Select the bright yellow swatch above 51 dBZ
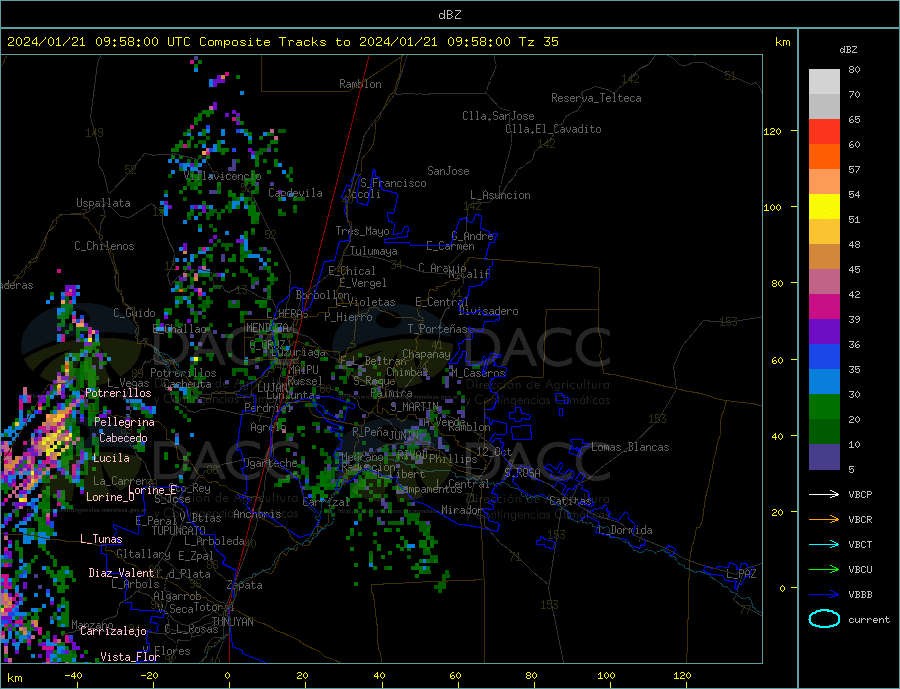Viewport: 900px width, 689px height. point(824,207)
